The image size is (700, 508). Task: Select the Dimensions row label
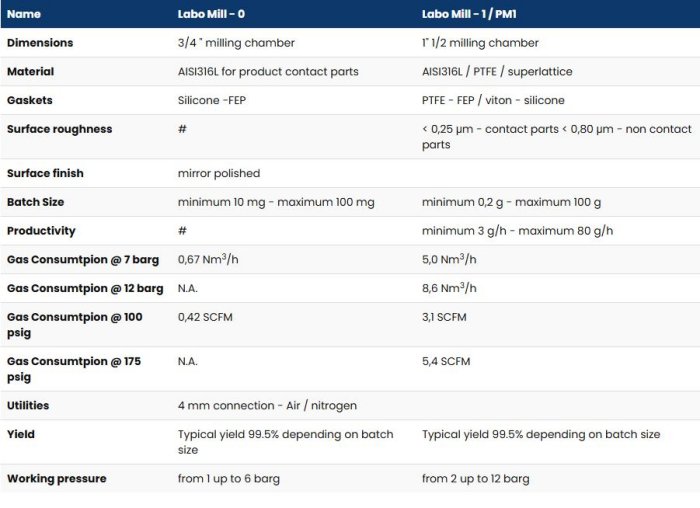tap(40, 43)
